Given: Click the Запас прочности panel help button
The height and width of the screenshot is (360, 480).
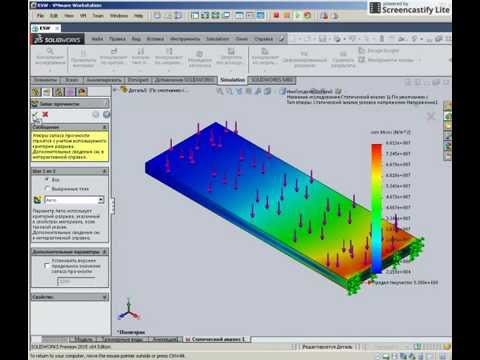Looking at the screenshot, I should pos(106,104).
